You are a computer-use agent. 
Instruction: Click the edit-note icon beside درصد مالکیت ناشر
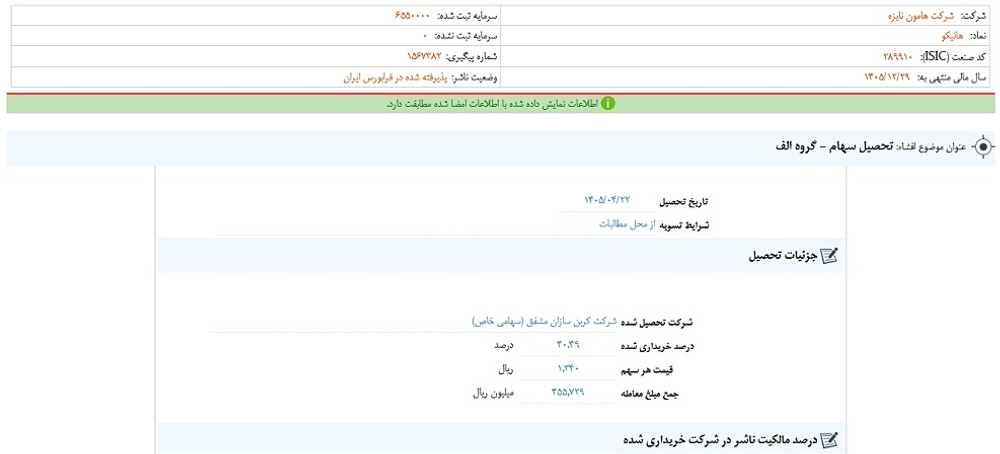tap(829, 439)
